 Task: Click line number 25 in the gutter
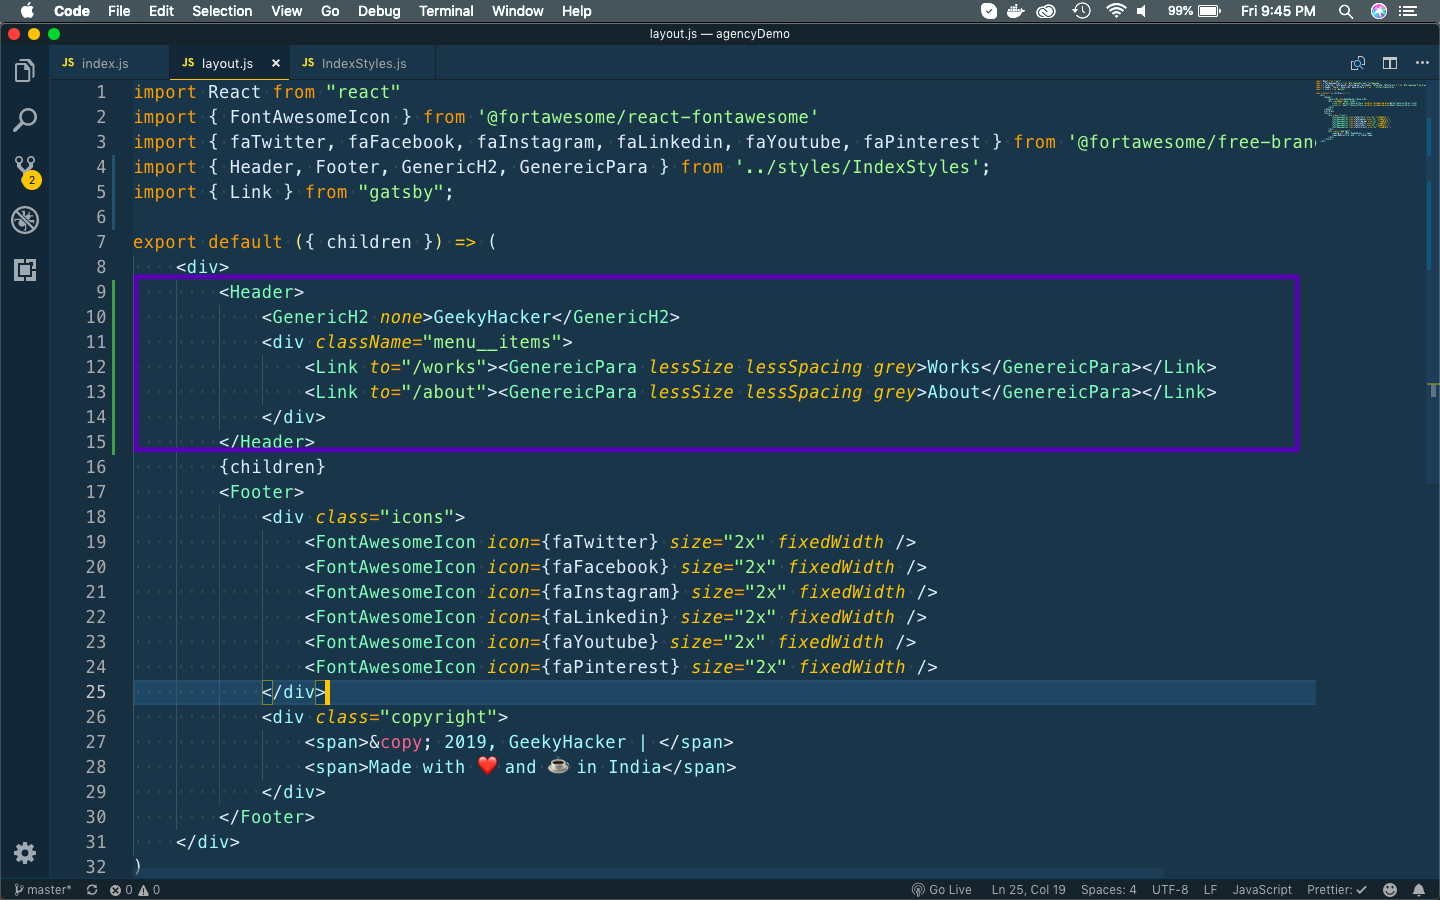pos(96,692)
